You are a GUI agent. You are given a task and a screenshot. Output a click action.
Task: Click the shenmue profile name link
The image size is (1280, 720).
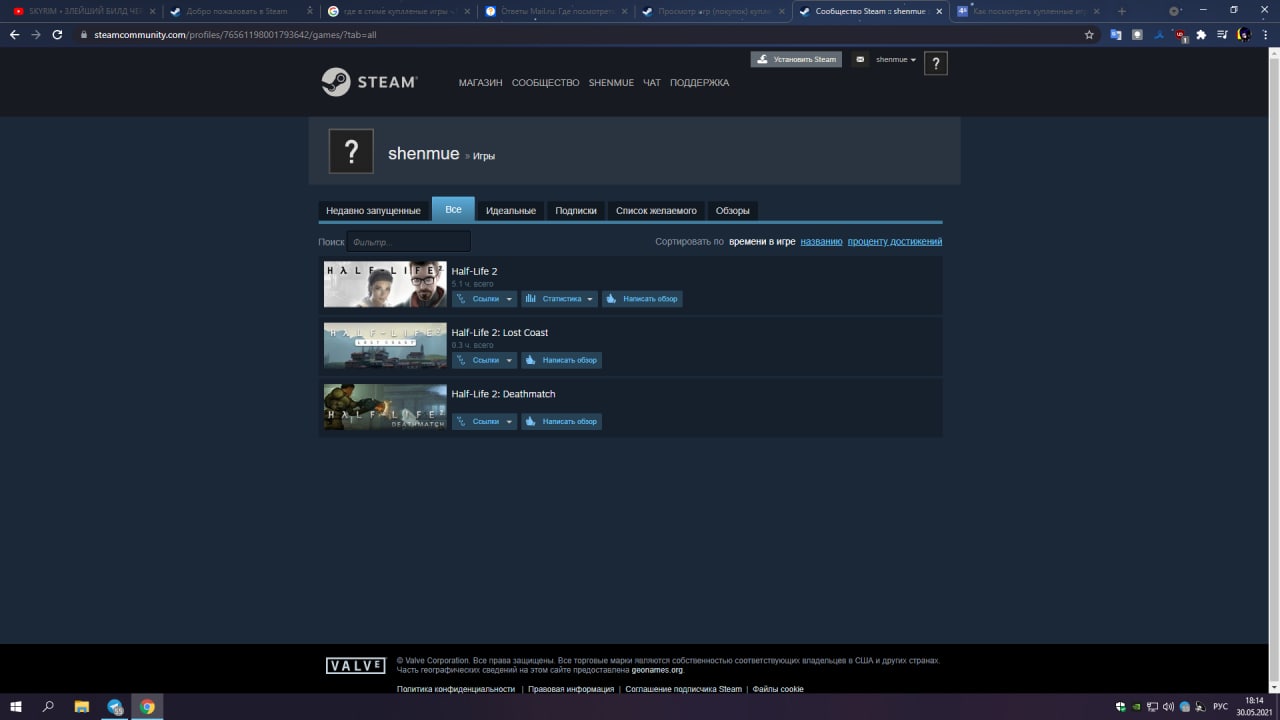(x=423, y=154)
